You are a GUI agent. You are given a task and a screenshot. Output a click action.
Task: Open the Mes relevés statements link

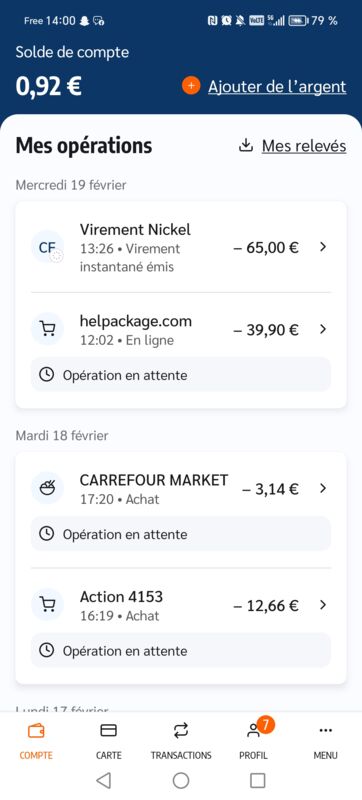304,146
